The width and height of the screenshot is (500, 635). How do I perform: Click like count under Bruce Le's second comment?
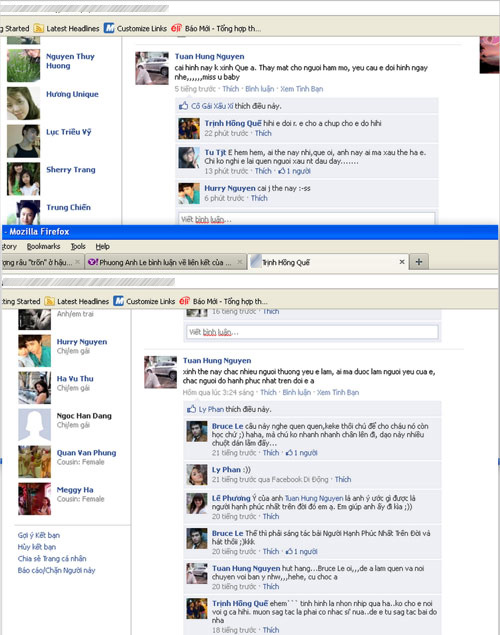click(302, 552)
